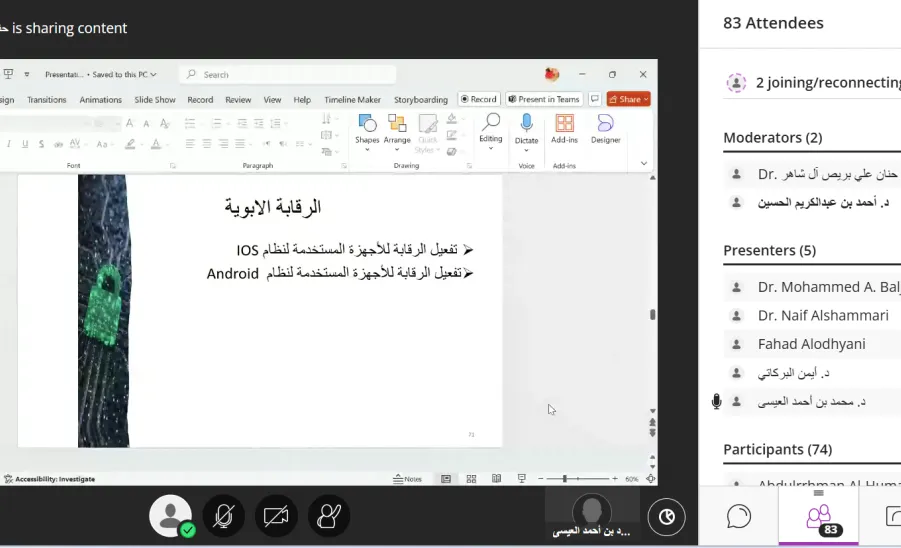Open the Timeline Maker tab
This screenshot has height=548, width=901.
tap(352, 99)
